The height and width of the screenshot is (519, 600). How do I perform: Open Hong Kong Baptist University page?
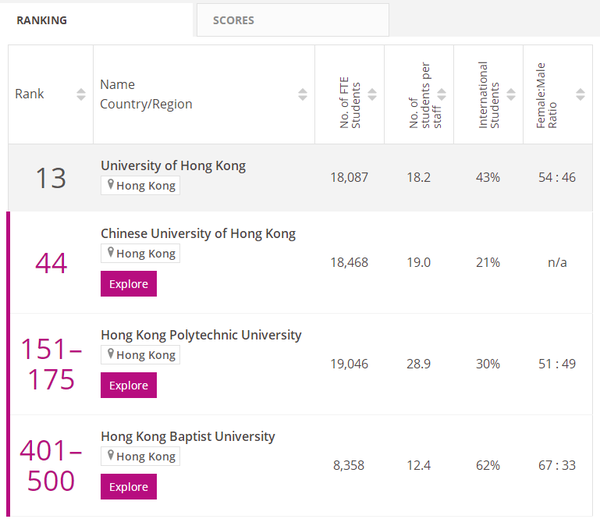(x=188, y=436)
